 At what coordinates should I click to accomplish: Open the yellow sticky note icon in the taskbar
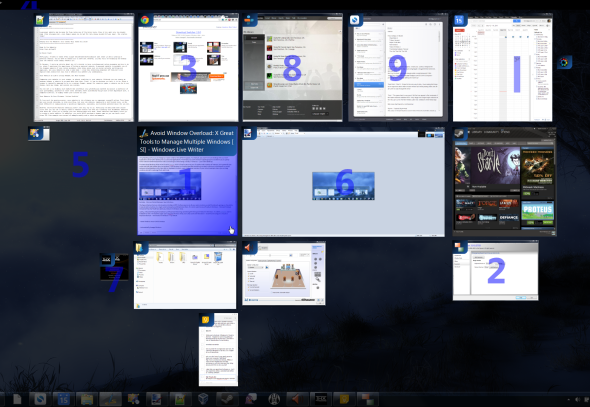point(344,399)
